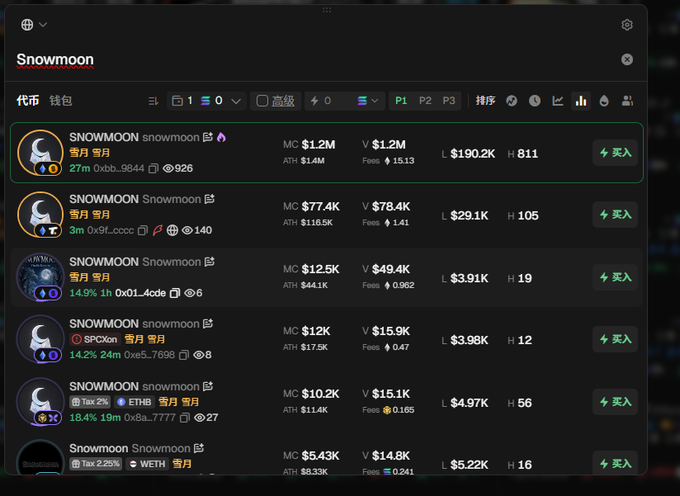Enable the 高级 checkbox

point(262,101)
